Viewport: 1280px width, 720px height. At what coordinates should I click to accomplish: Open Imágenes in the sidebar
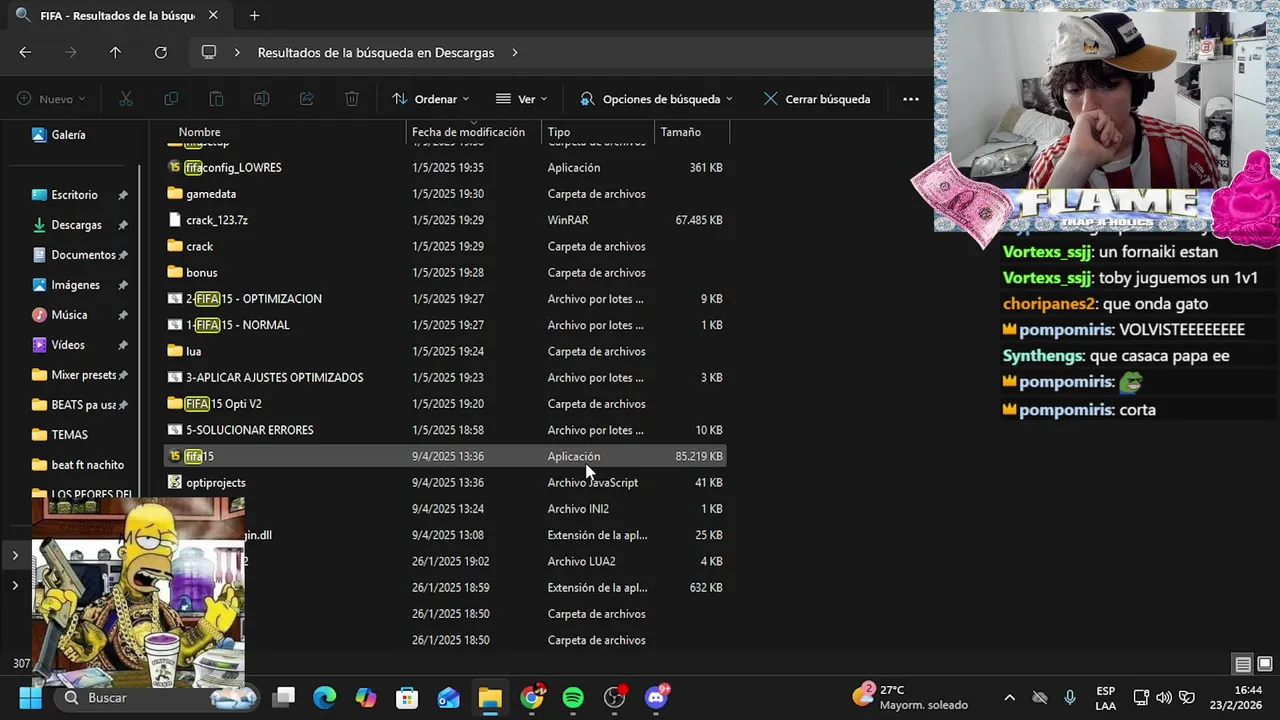(75, 285)
